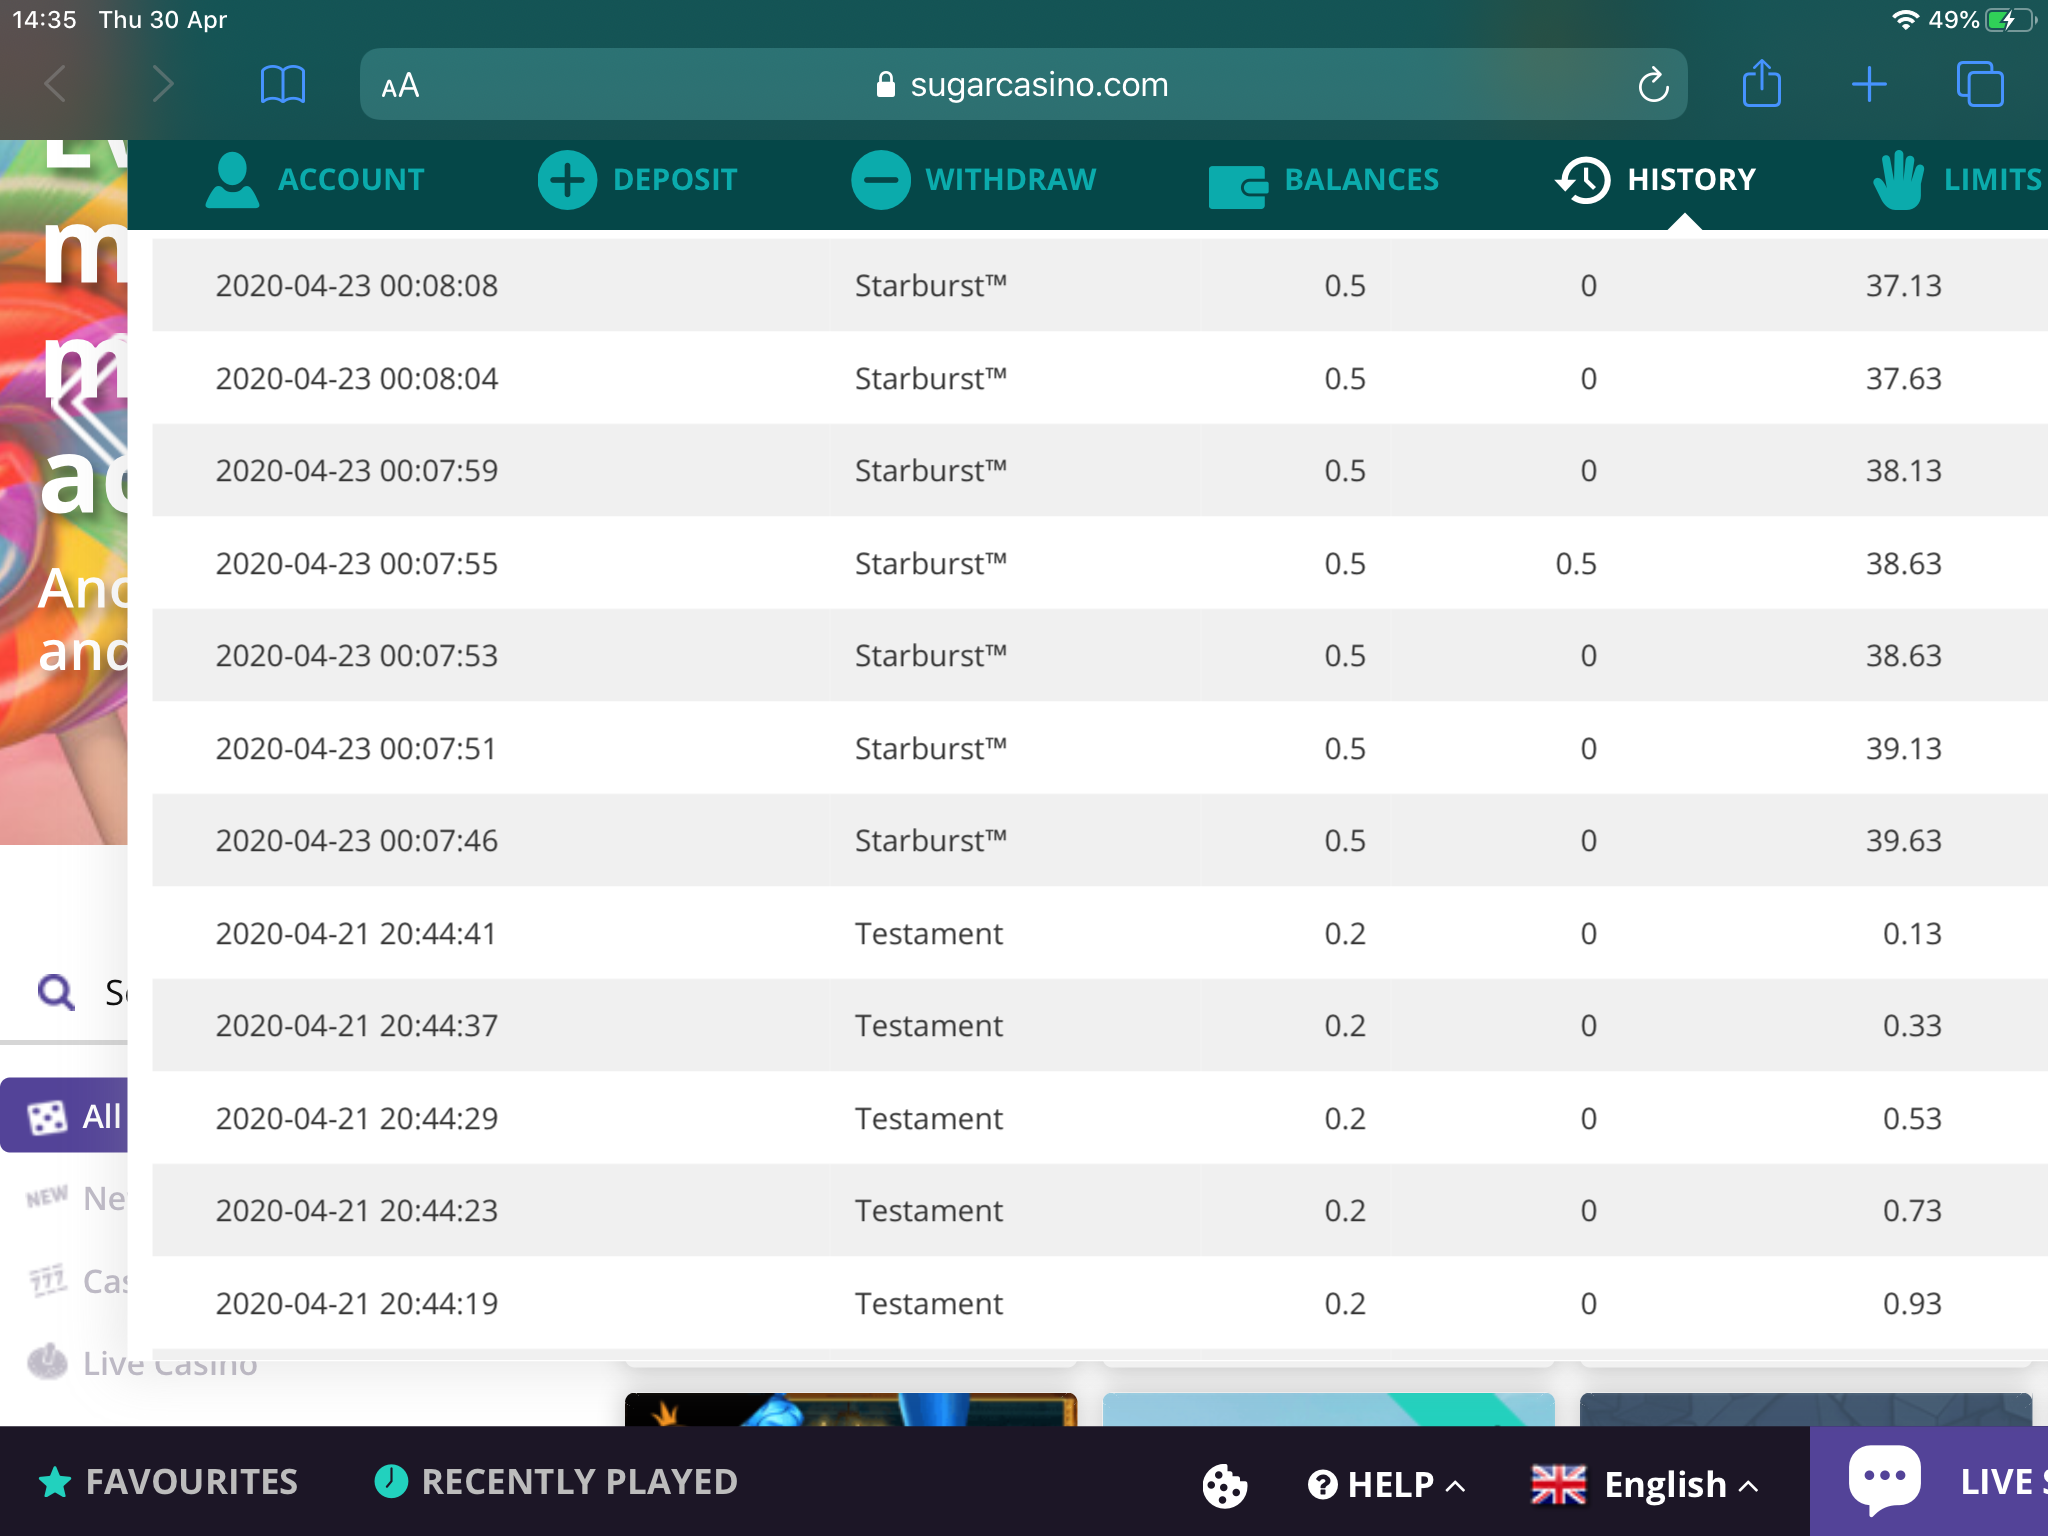
Task: Expand the Help menu
Action: click(x=1387, y=1485)
